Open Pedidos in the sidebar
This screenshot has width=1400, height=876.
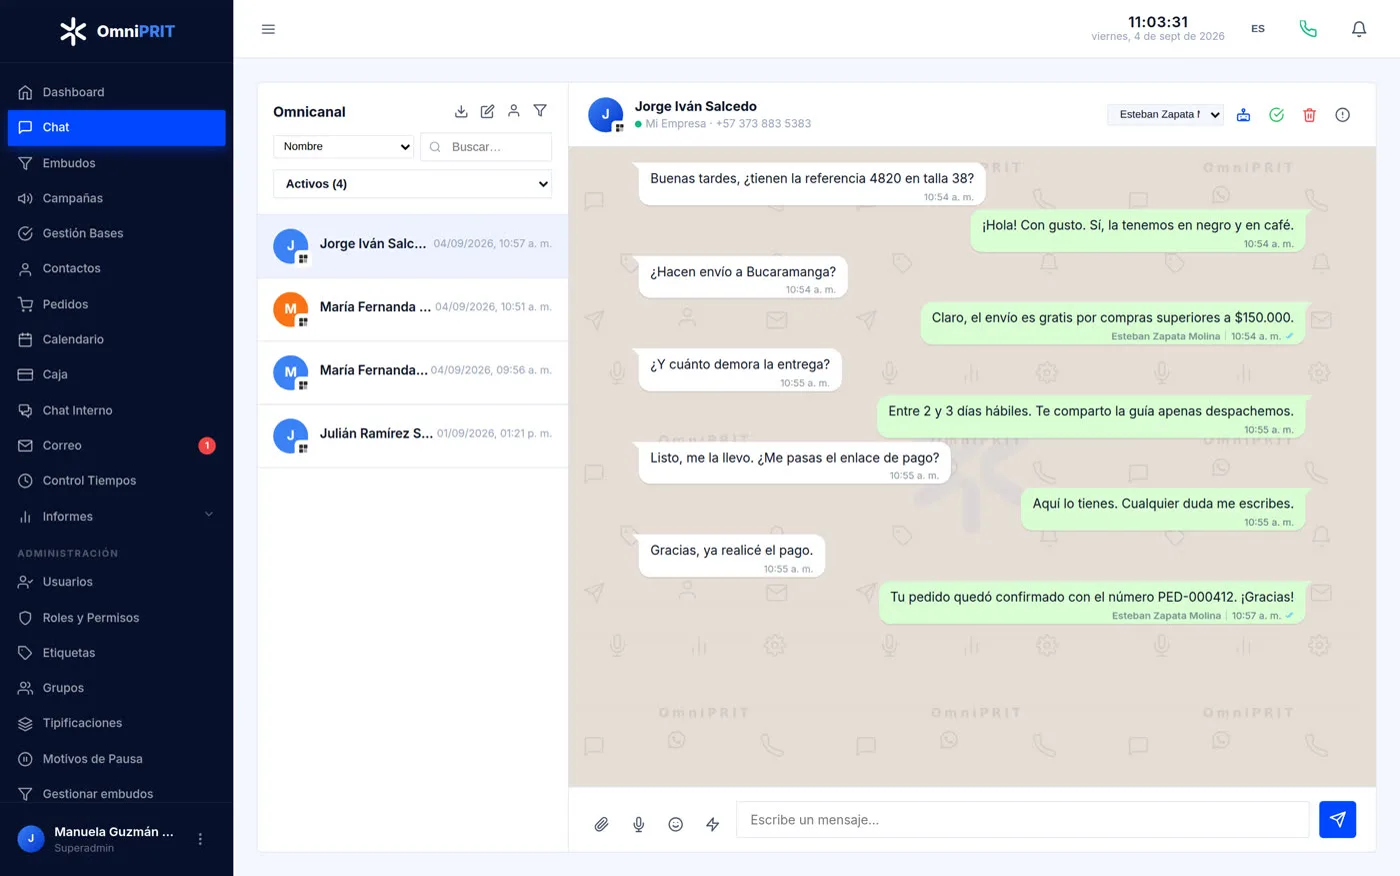pos(116,304)
